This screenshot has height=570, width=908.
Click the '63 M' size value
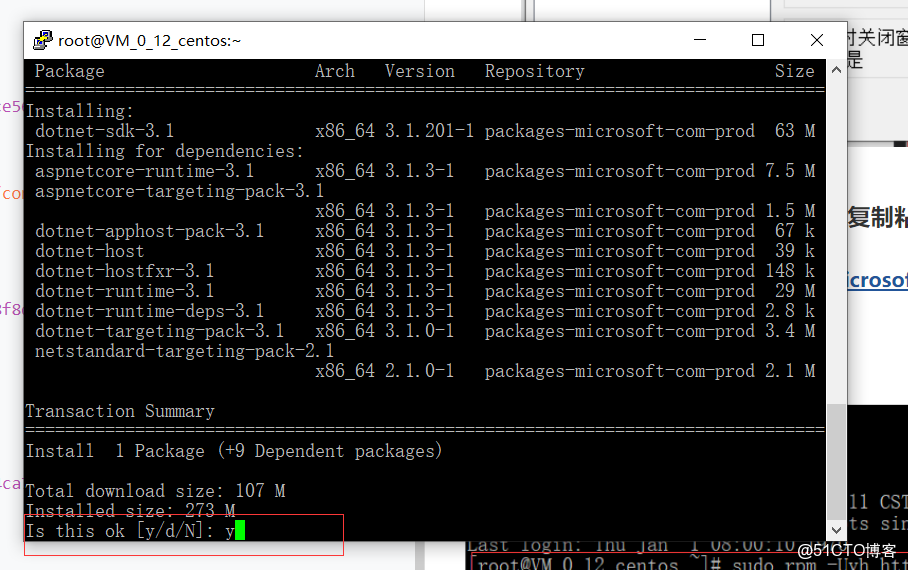(795, 131)
